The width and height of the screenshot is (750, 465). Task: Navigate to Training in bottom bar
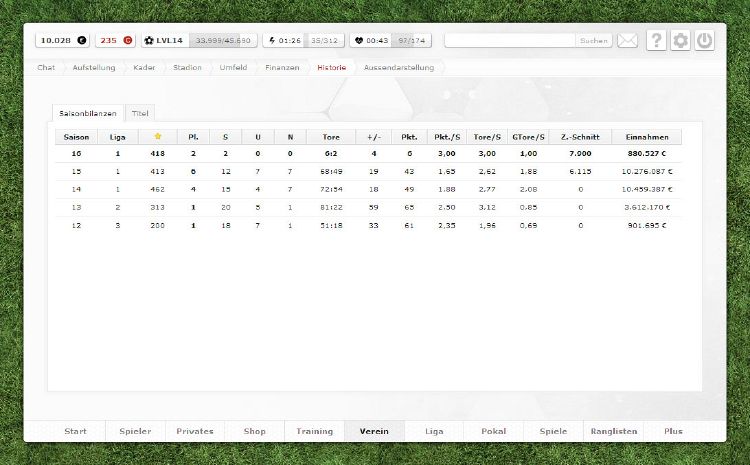[314, 431]
